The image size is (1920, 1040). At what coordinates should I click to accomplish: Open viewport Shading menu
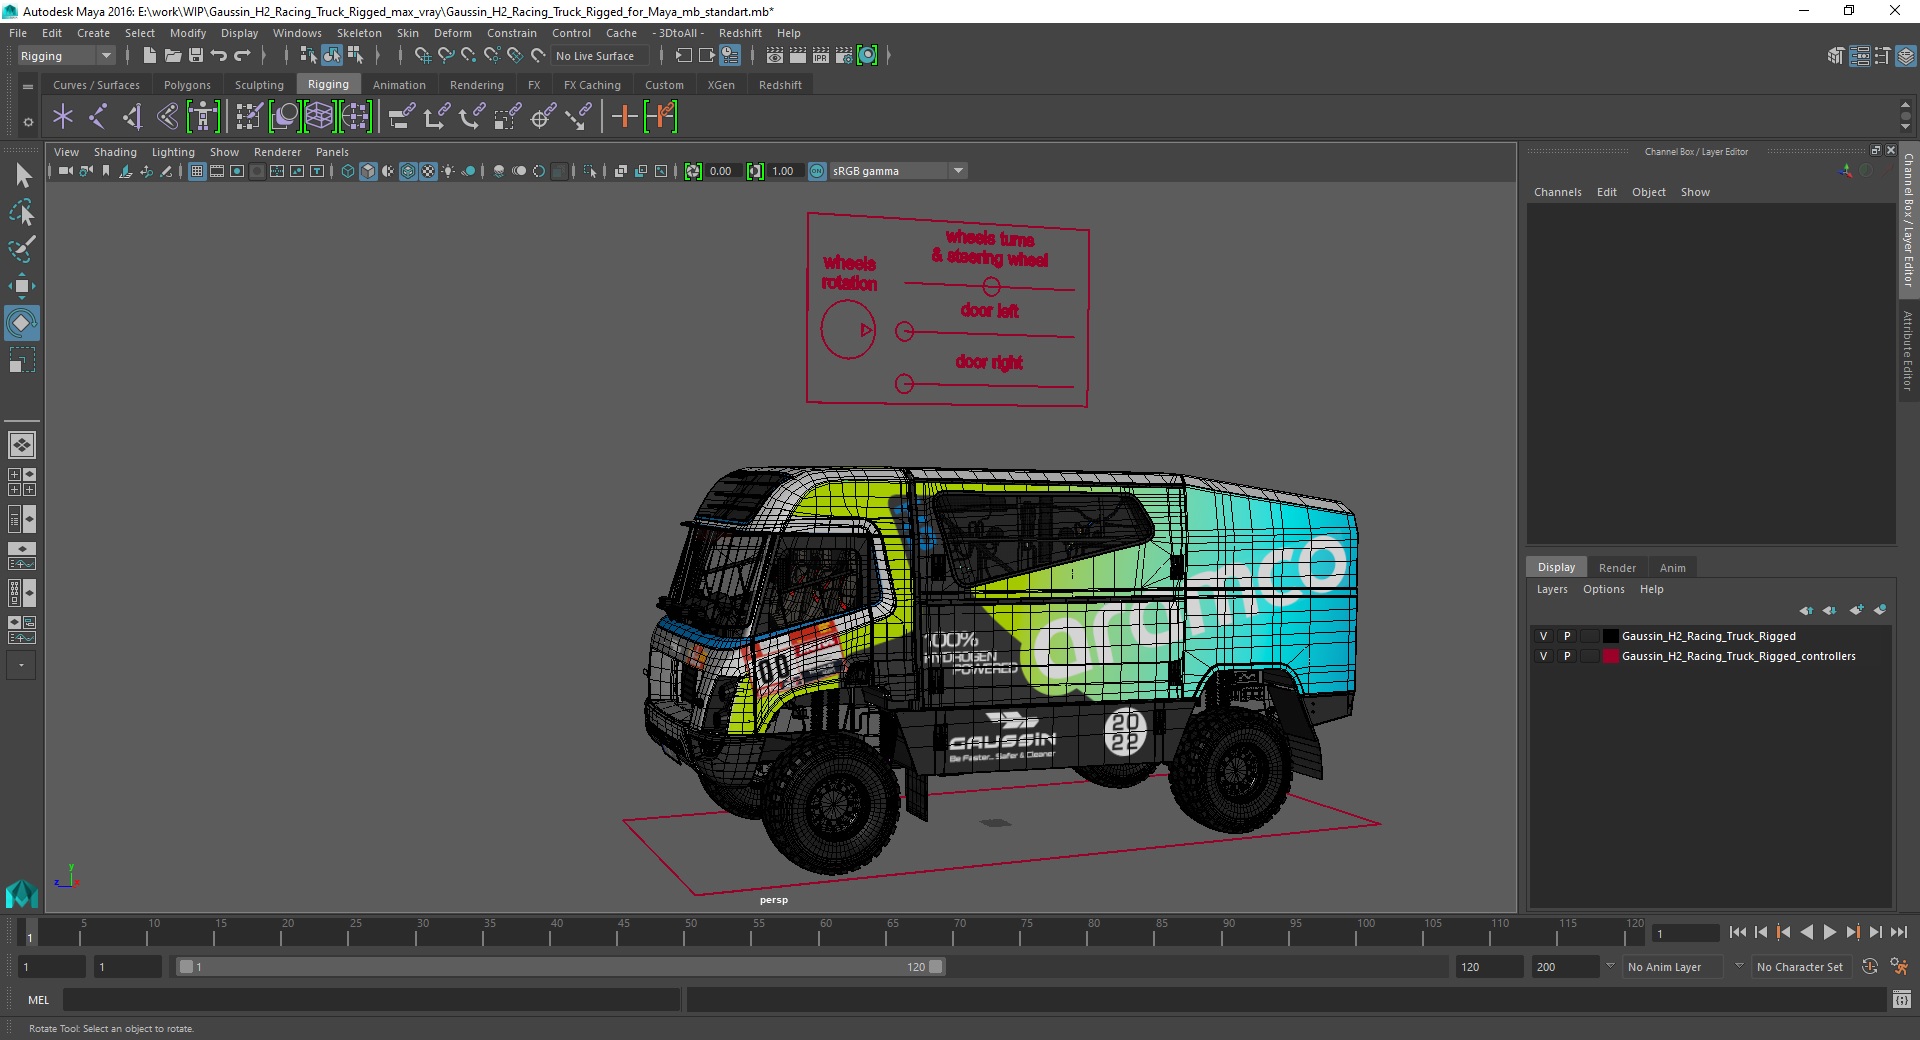pyautogui.click(x=115, y=152)
